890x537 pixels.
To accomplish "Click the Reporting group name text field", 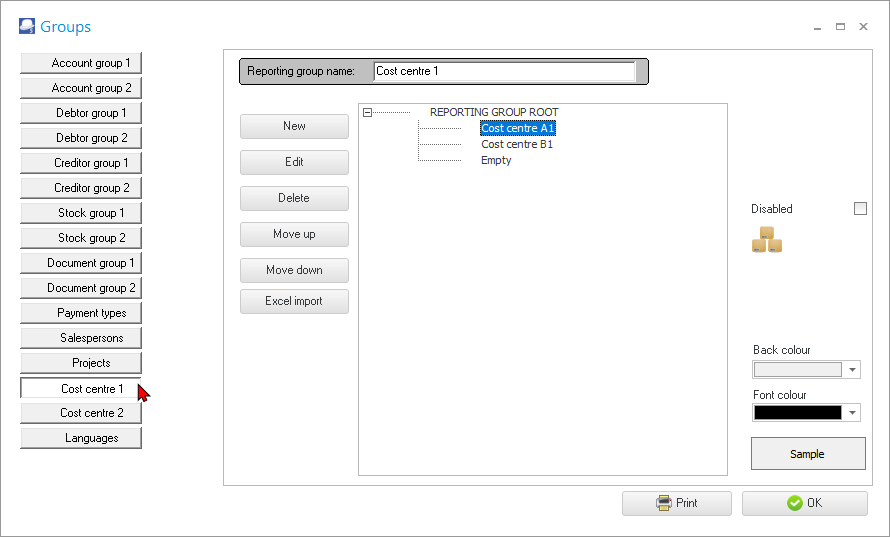I will coord(504,71).
